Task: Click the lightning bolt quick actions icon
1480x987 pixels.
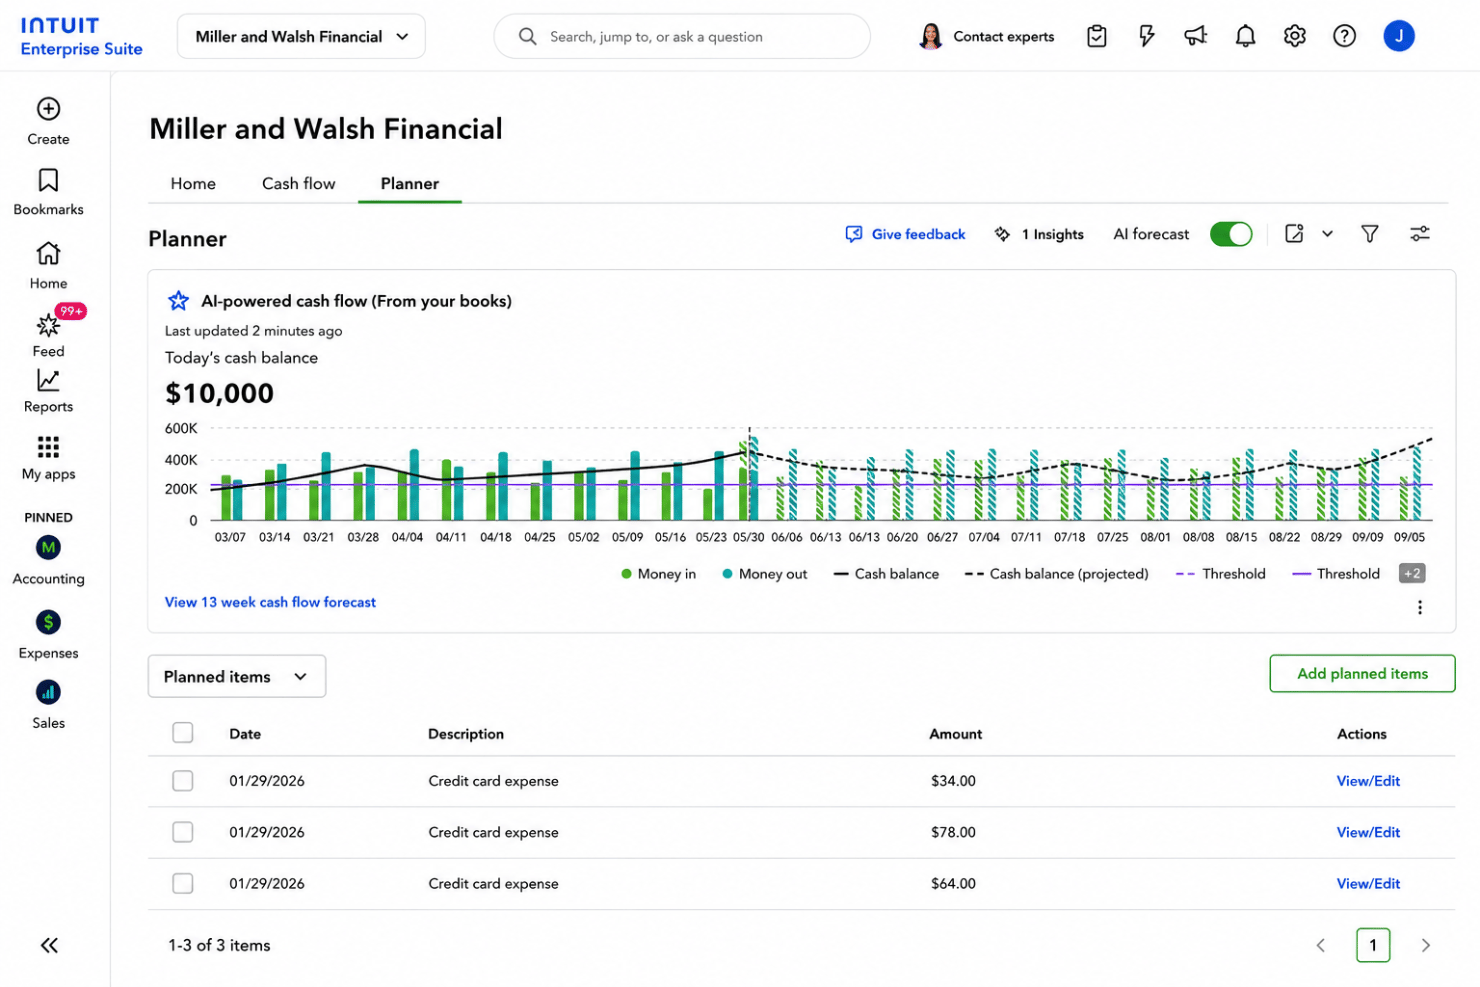Action: (x=1147, y=36)
